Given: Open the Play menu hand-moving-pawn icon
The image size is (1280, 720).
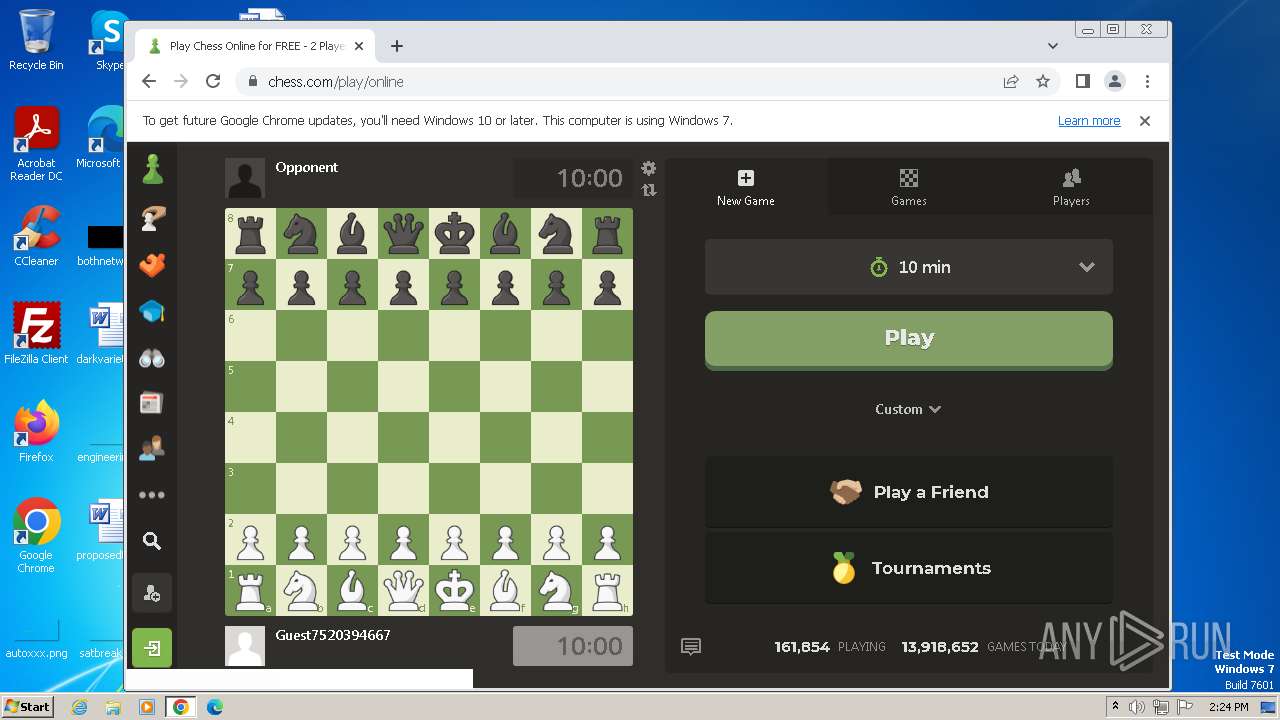Looking at the screenshot, I should click(152, 218).
